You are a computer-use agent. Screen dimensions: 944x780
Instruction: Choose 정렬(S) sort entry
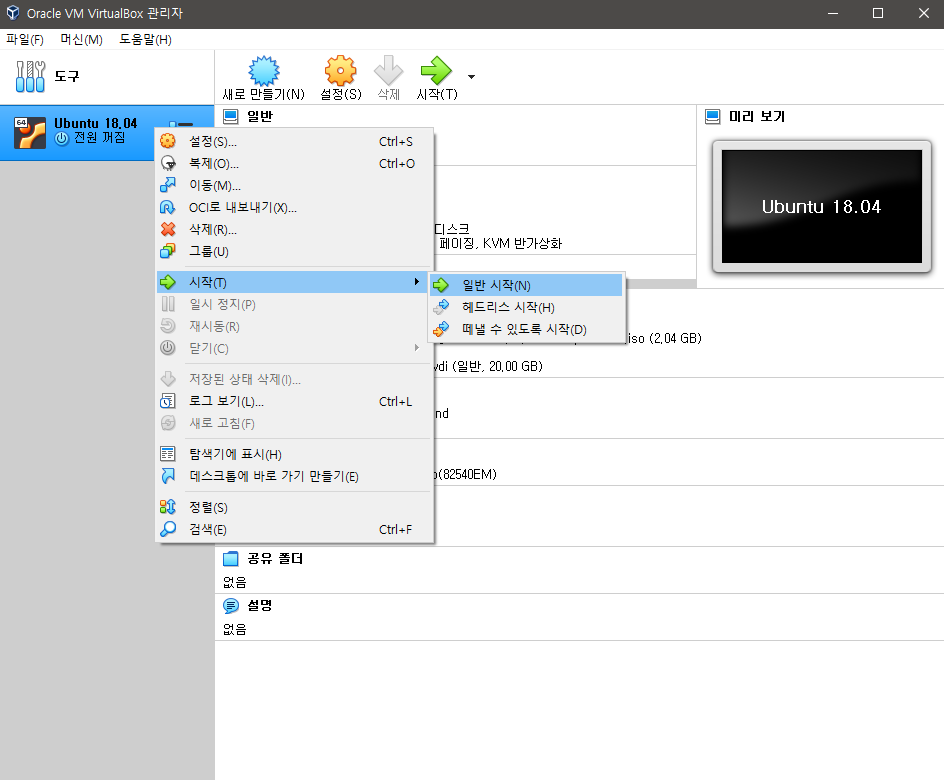(294, 507)
